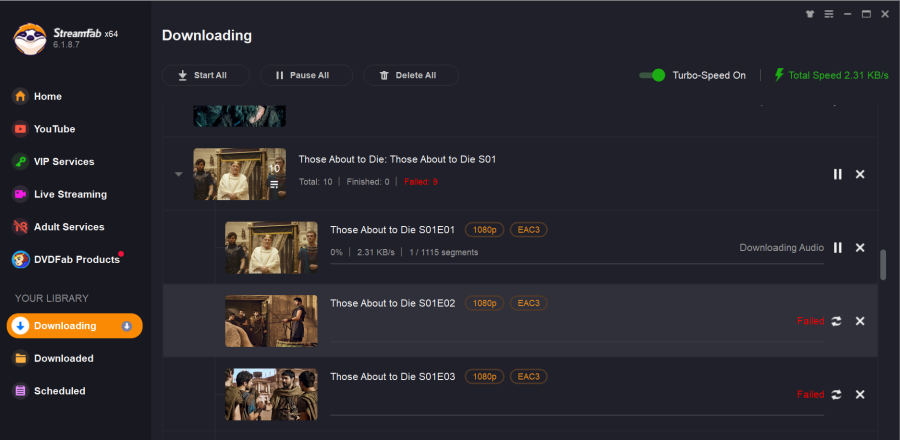This screenshot has height=440, width=900.
Task: Click the S01E02 episode thumbnail
Action: [x=271, y=321]
